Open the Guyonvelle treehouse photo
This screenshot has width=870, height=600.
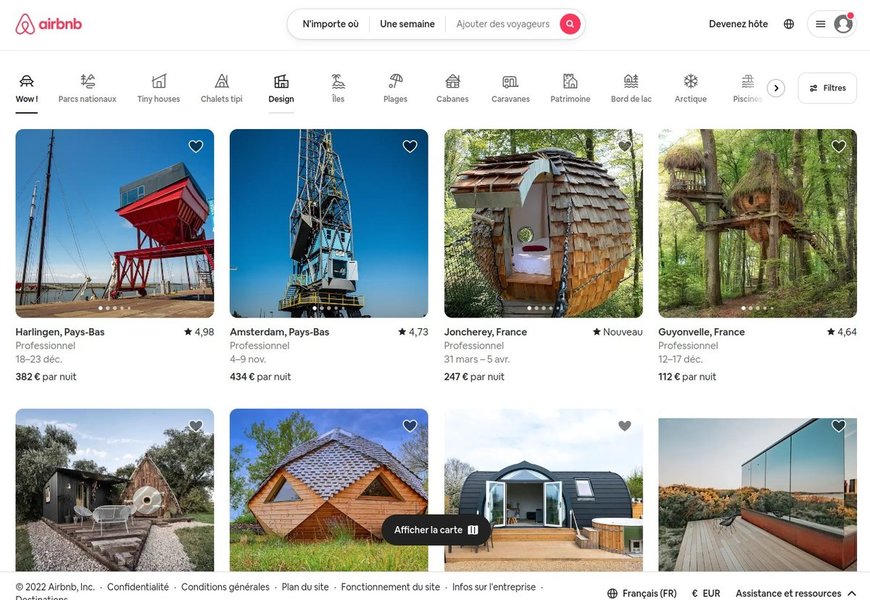[757, 223]
